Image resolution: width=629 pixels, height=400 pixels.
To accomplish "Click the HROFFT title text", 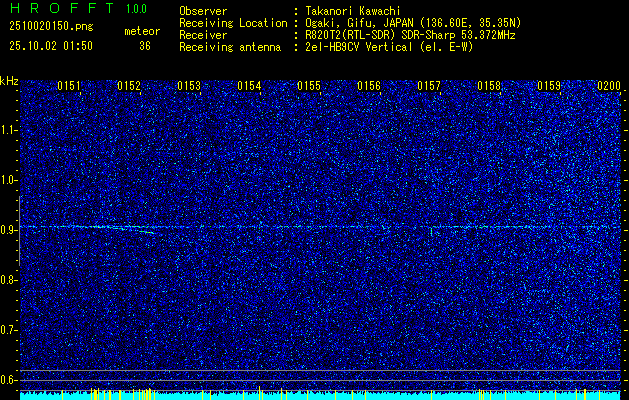I will (x=62, y=8).
